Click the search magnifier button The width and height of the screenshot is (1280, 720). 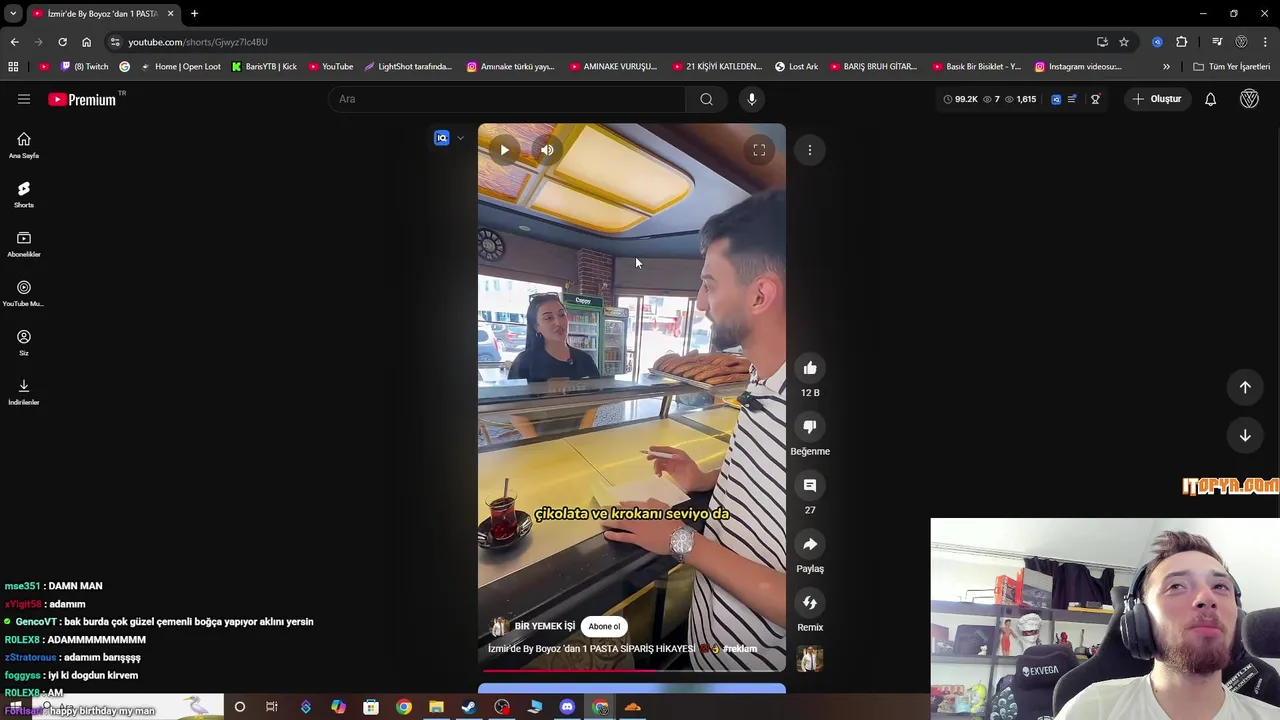[x=706, y=99]
